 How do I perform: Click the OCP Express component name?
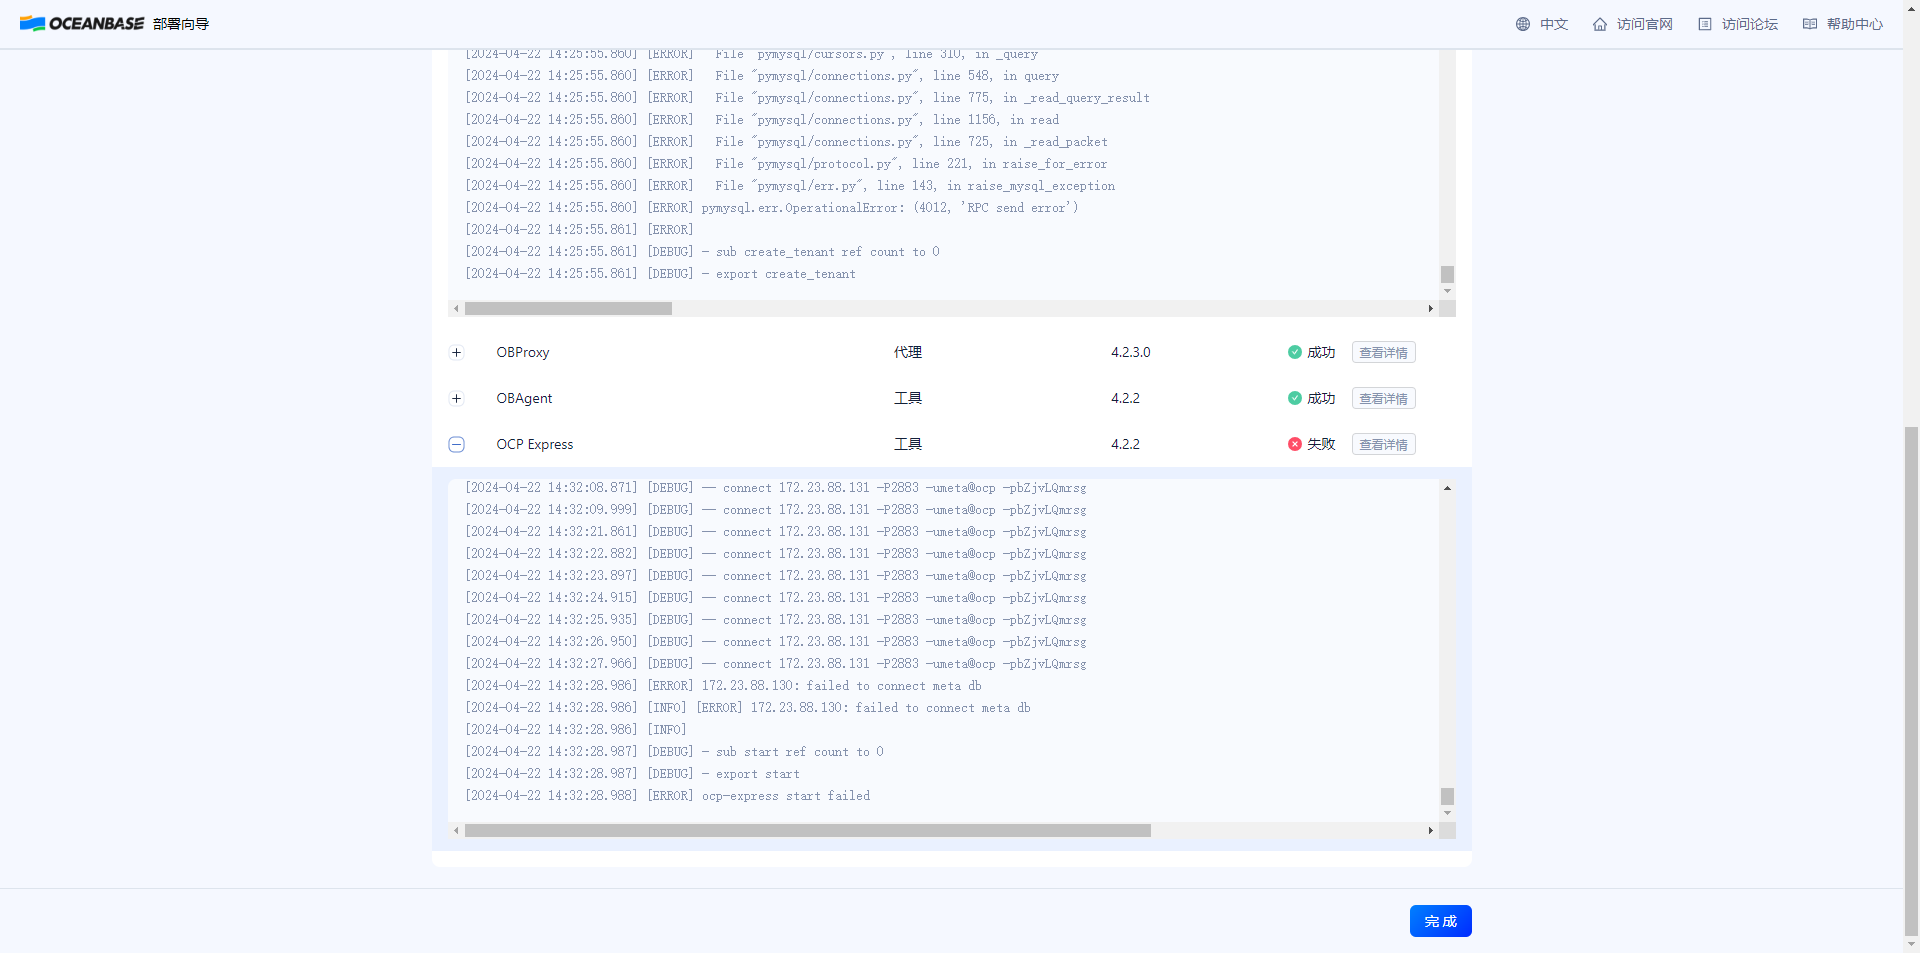(x=535, y=444)
